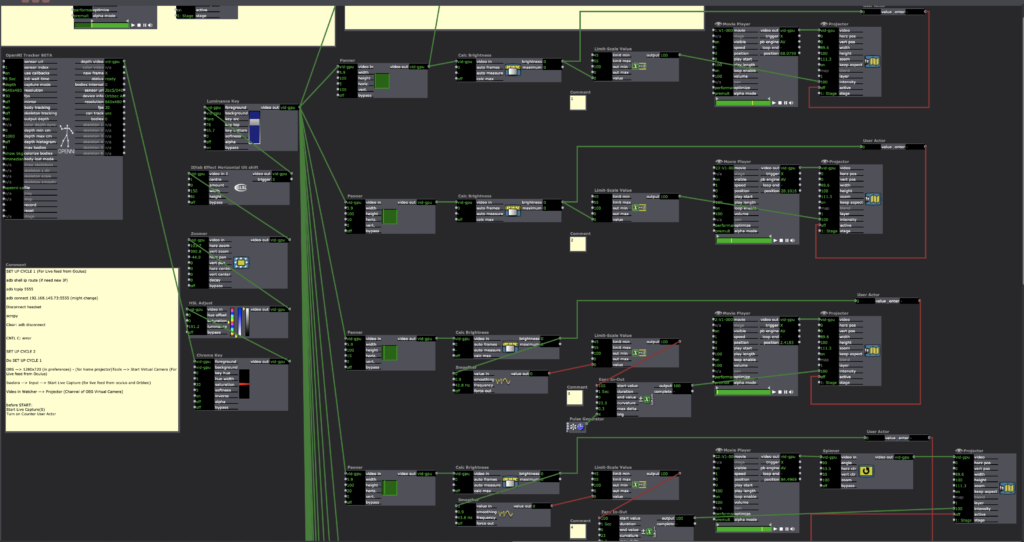1024x542 pixels.
Task: Click sine-wave icon of Smoother near Comment 3
Action: click(503, 381)
